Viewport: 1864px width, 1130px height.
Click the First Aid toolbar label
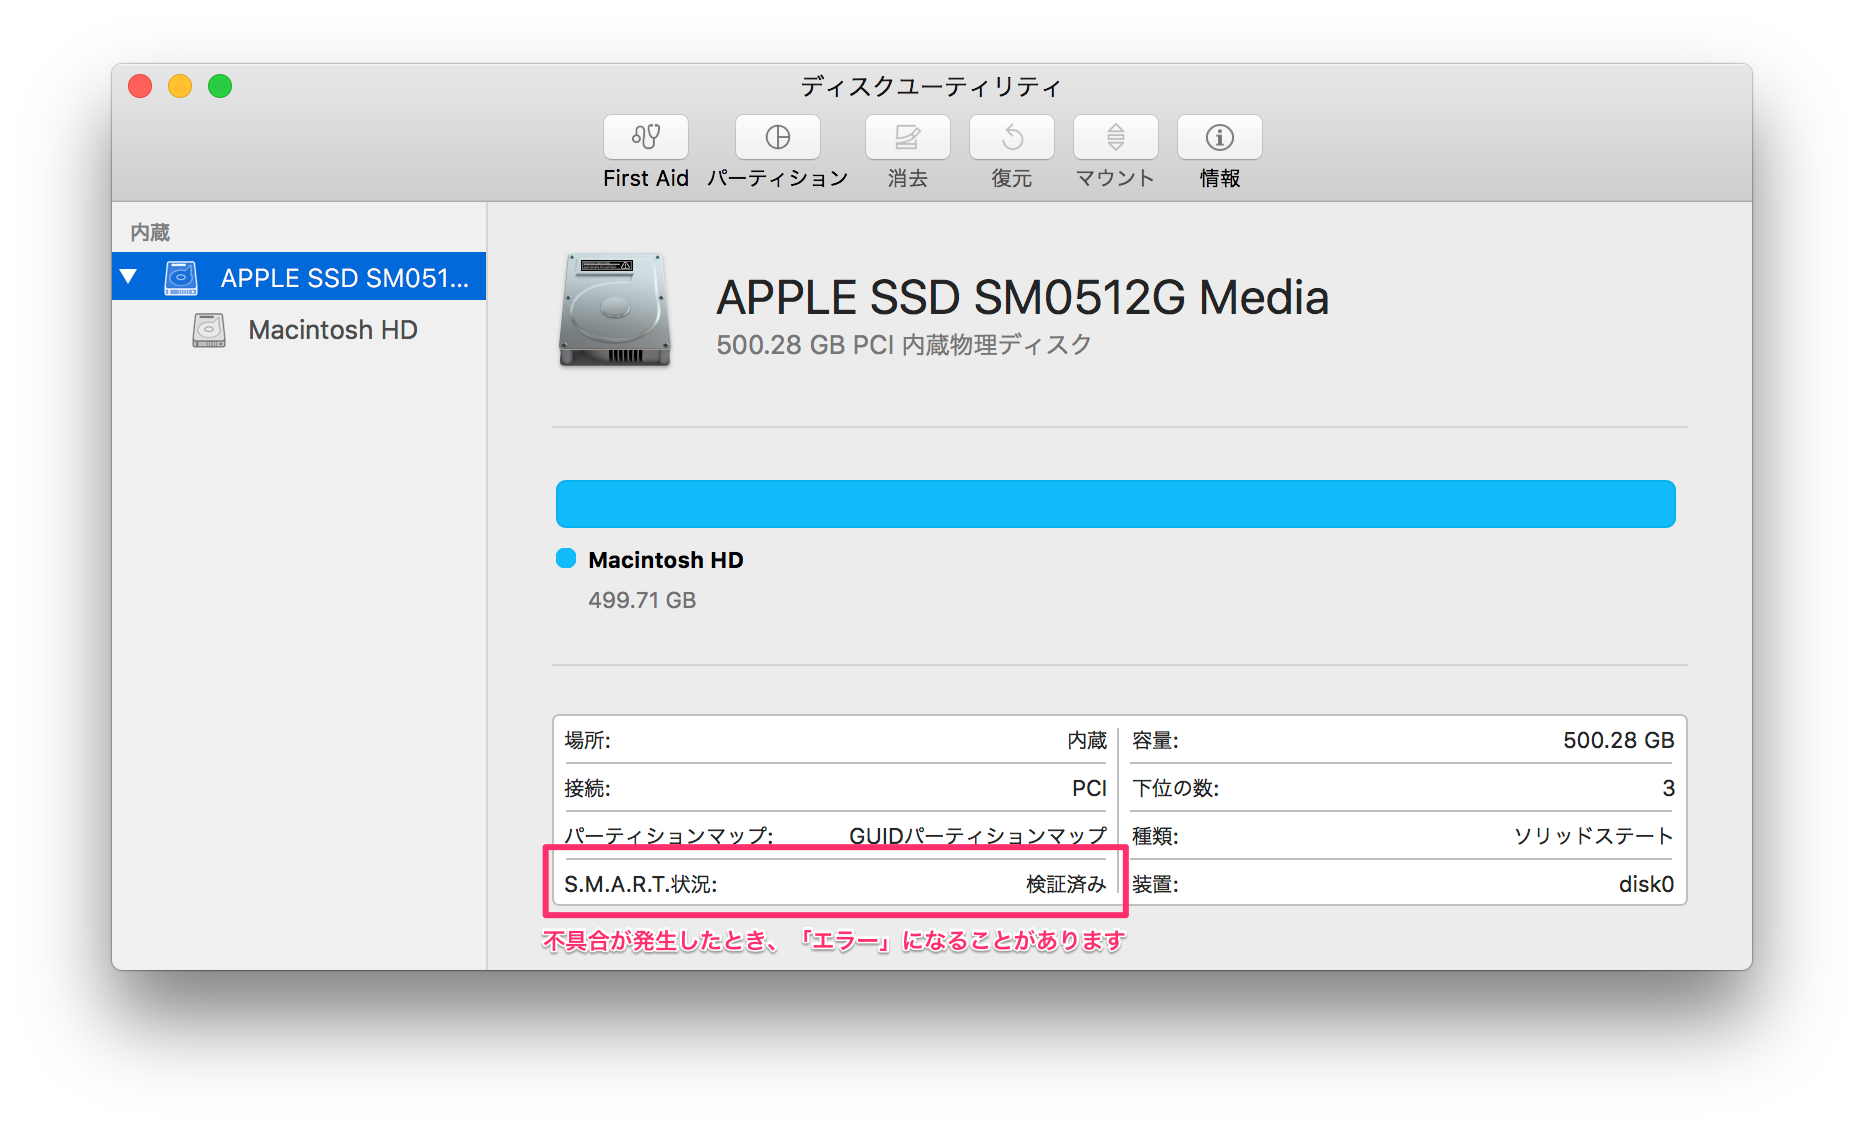pyautogui.click(x=645, y=178)
